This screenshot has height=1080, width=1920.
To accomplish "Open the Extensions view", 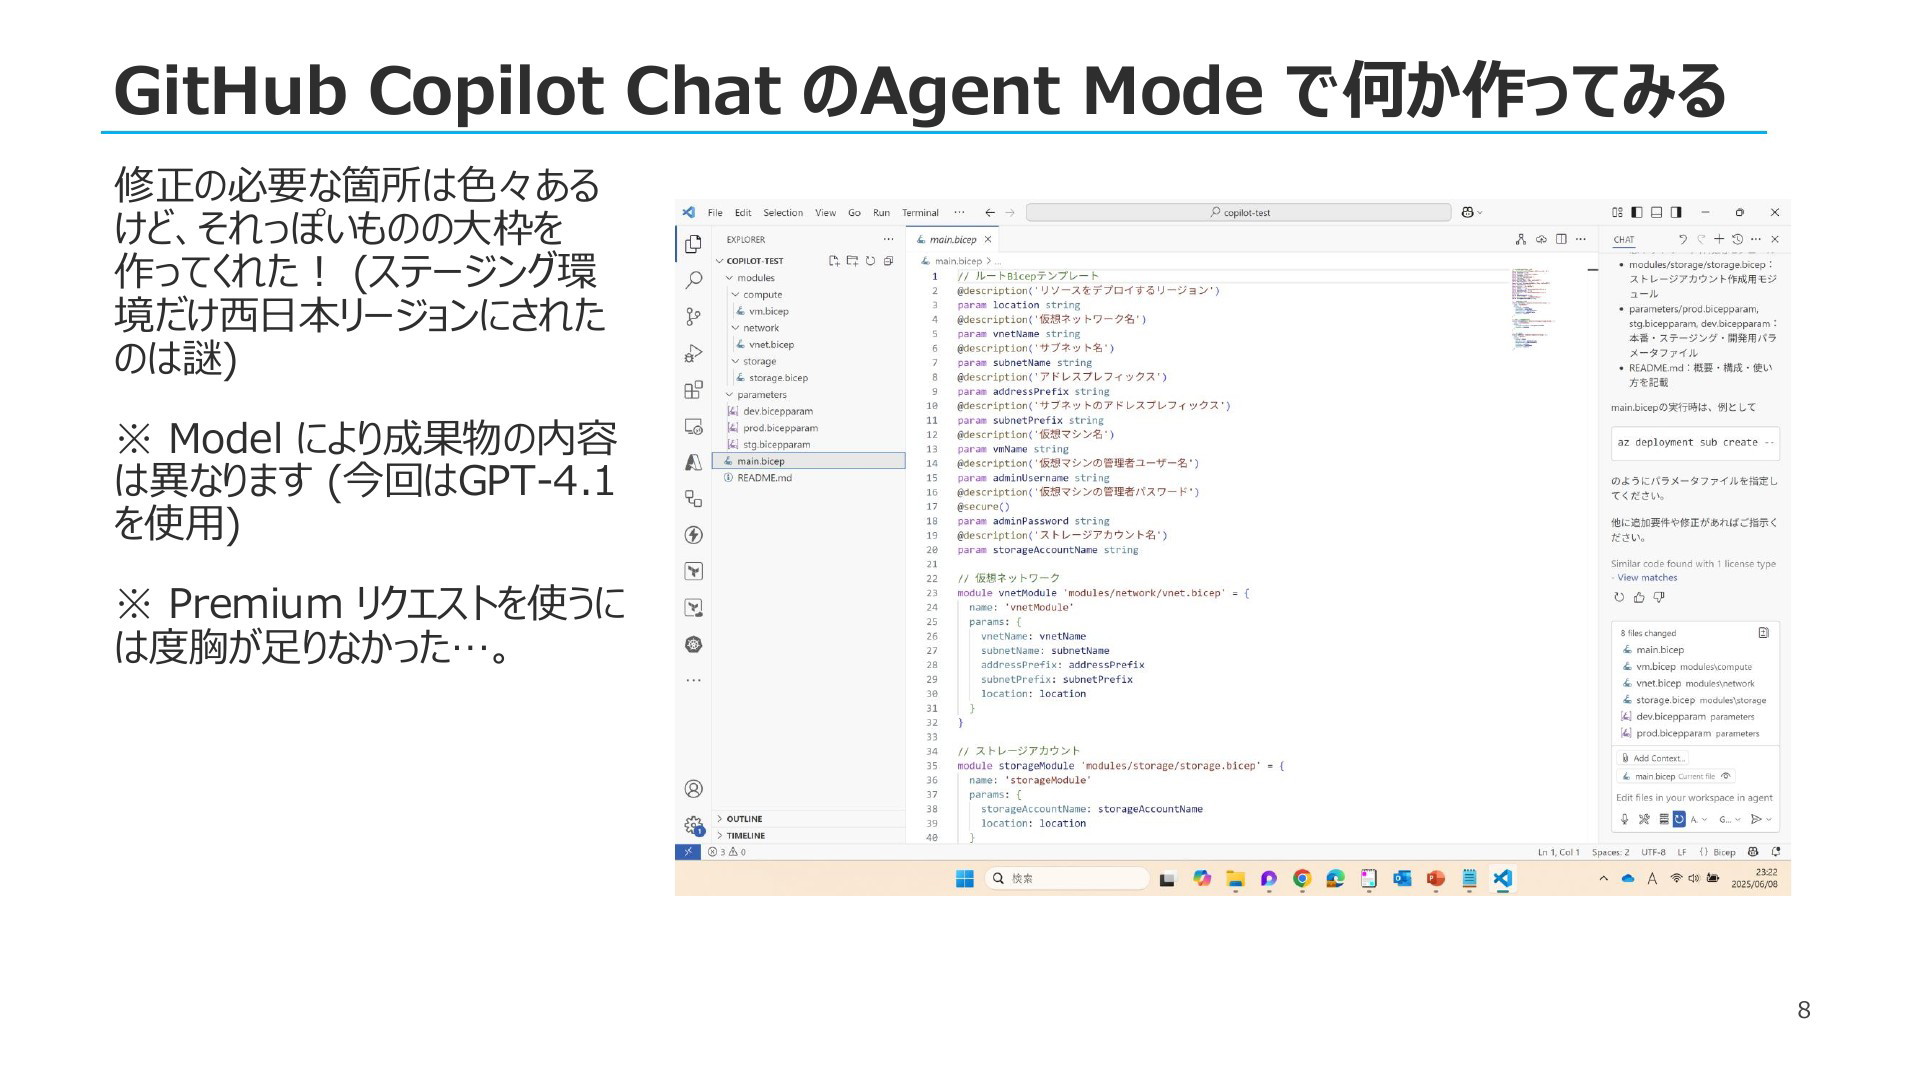I will click(693, 390).
